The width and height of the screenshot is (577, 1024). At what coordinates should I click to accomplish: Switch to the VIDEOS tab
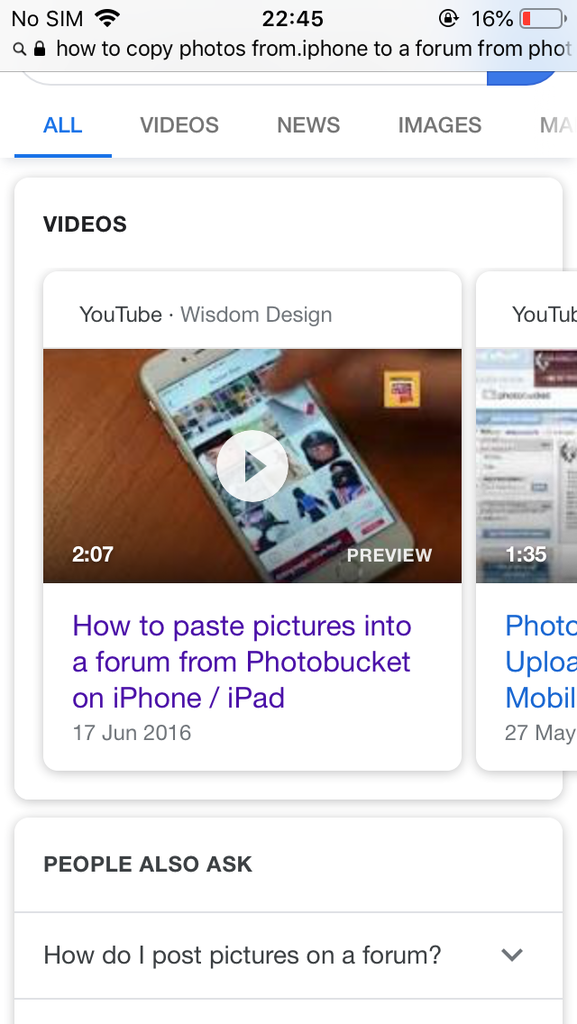click(179, 125)
